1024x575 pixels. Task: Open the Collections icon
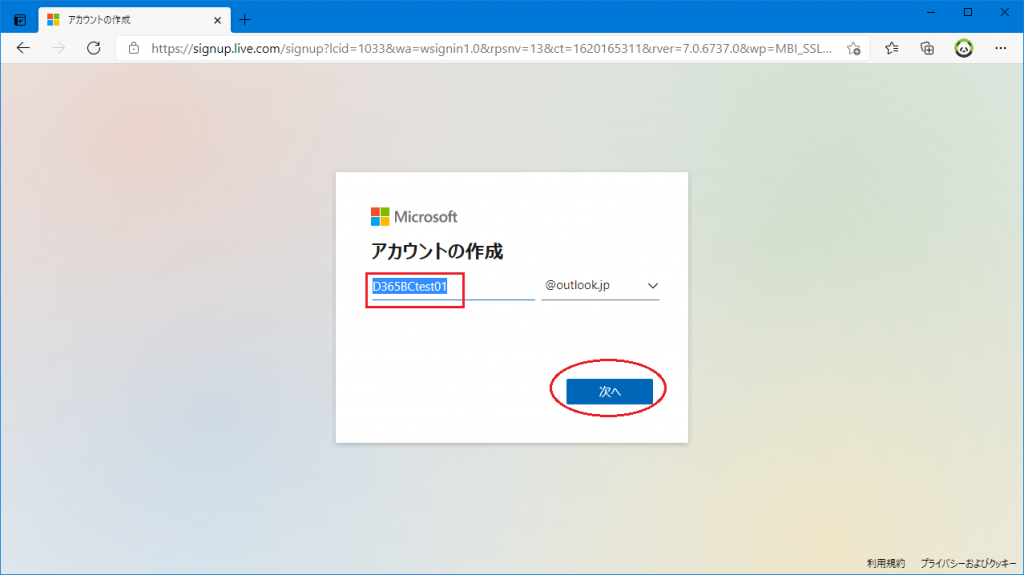(927, 48)
